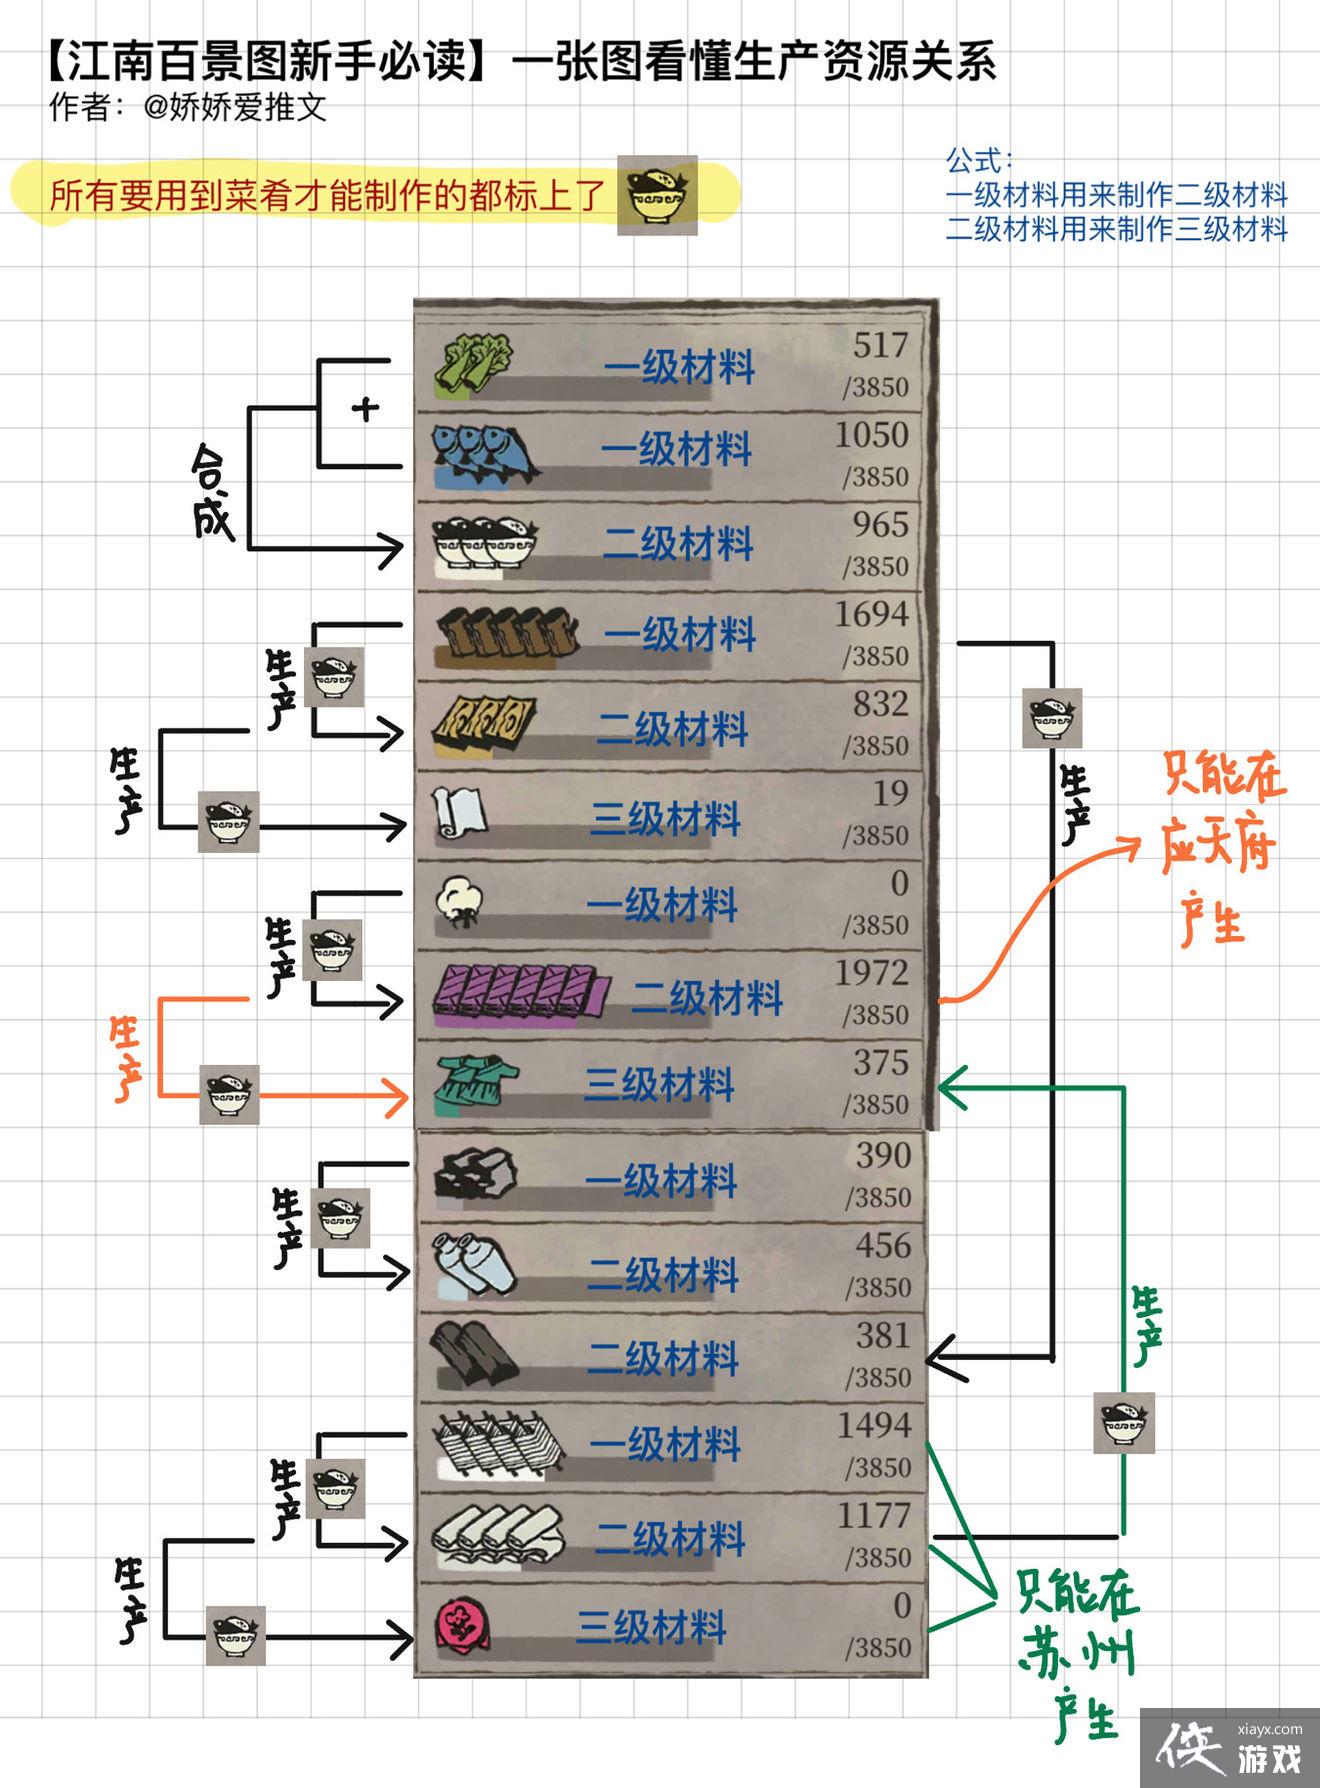Click the title 【江南百景图新手必读】一张图看懂生产资源关系
The image size is (1320, 1788).
coord(521,61)
